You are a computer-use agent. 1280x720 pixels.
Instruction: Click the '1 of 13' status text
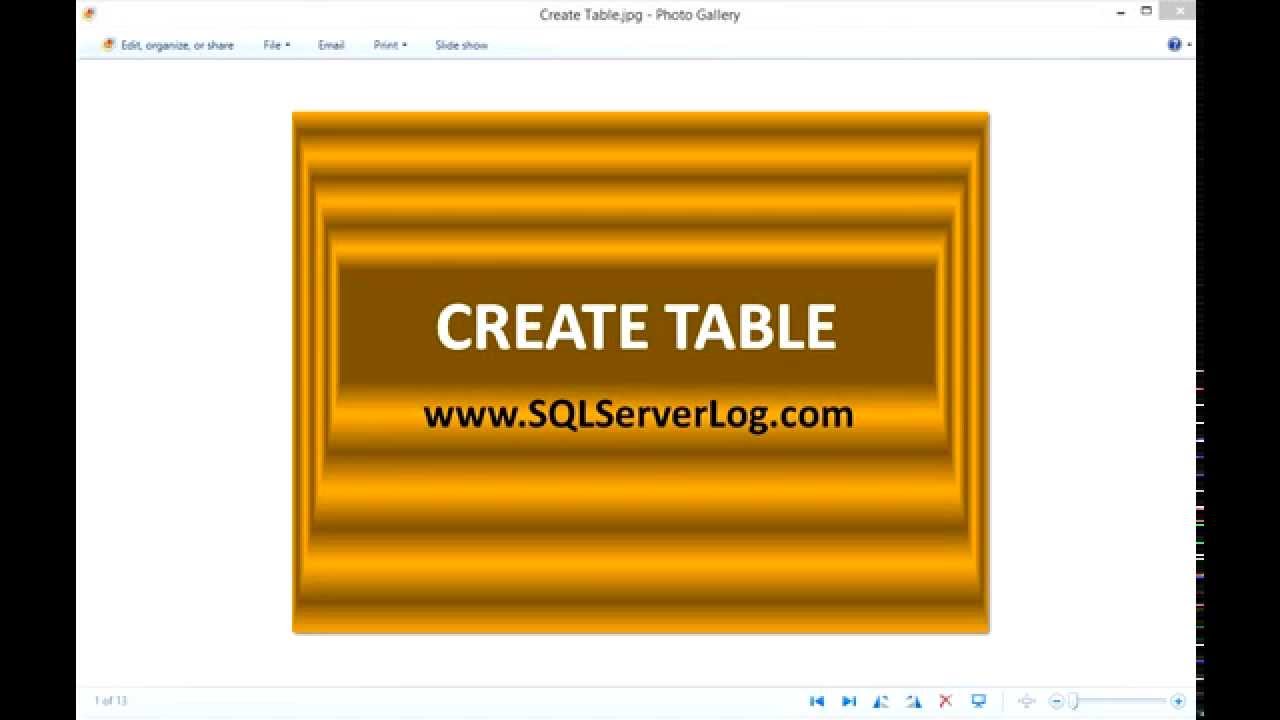click(110, 701)
